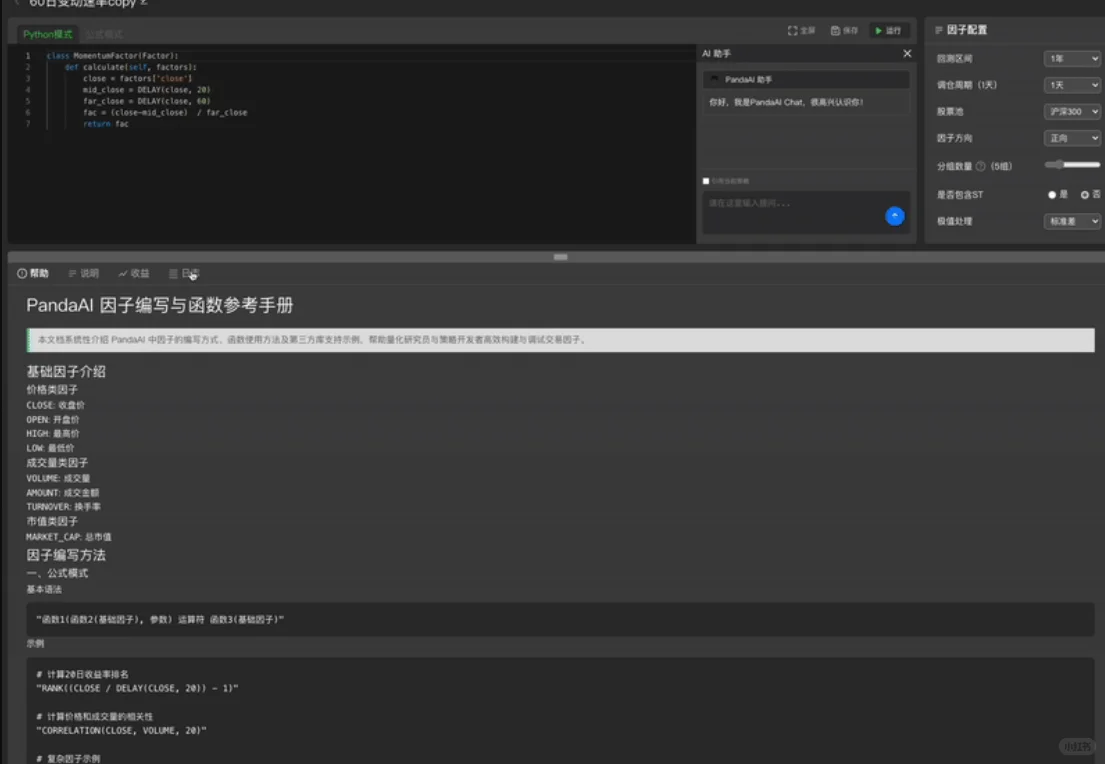Screen dimensions: 1105x764
Task: Click code line 'return fac'
Action: point(106,123)
